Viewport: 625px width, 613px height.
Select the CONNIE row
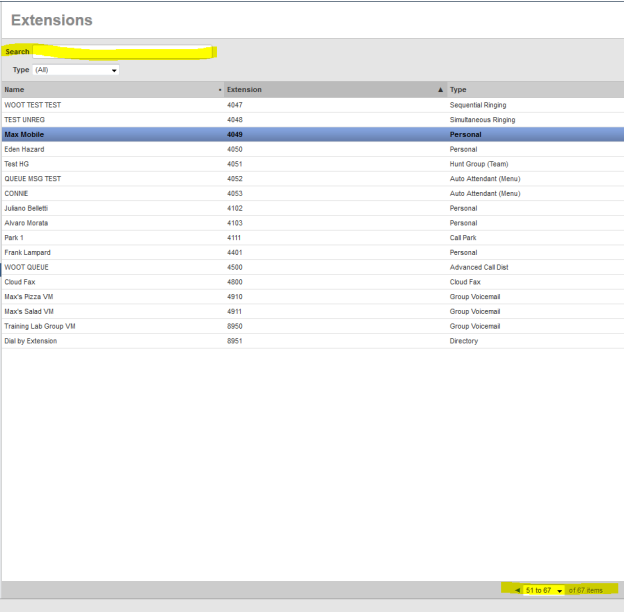click(313, 194)
